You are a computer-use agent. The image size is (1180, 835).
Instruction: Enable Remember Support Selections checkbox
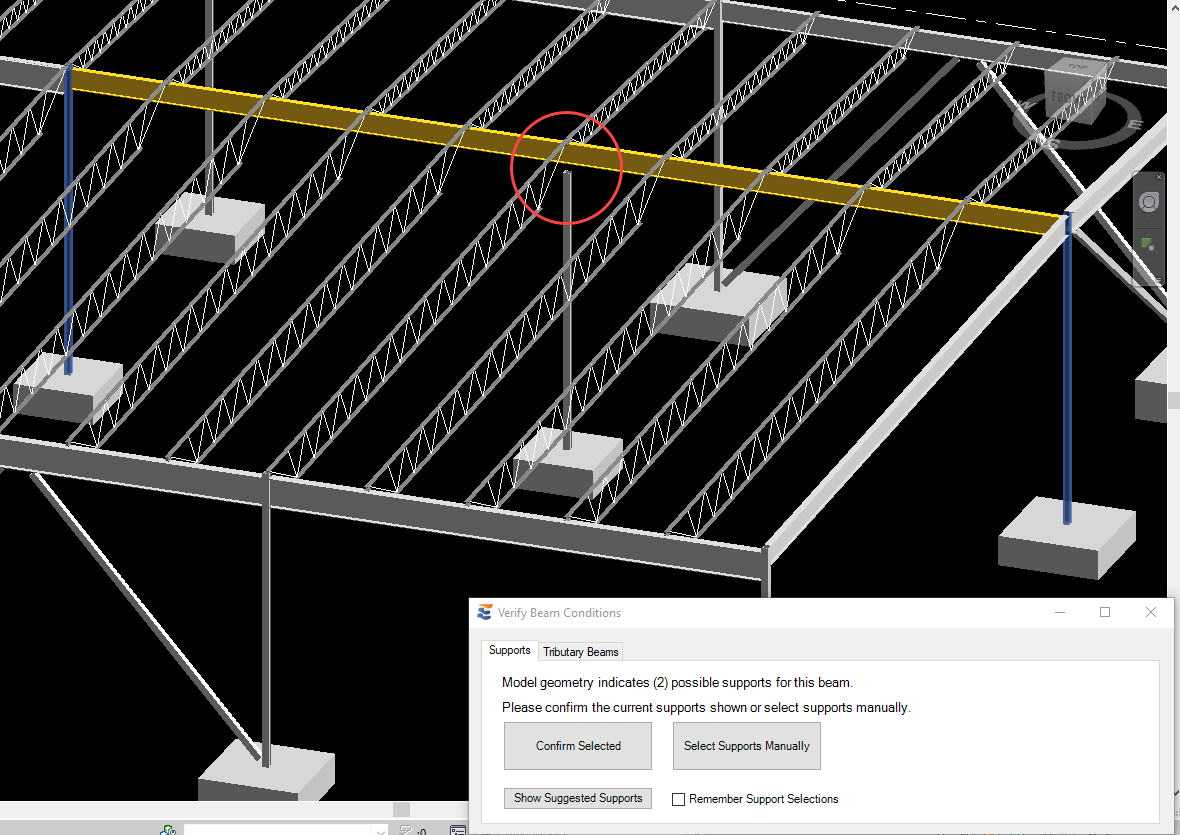(678, 799)
